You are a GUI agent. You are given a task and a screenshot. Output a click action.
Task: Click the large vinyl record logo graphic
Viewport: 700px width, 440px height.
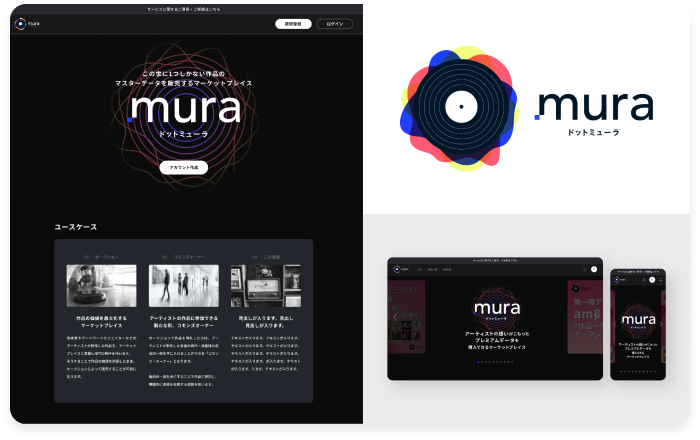click(x=459, y=106)
